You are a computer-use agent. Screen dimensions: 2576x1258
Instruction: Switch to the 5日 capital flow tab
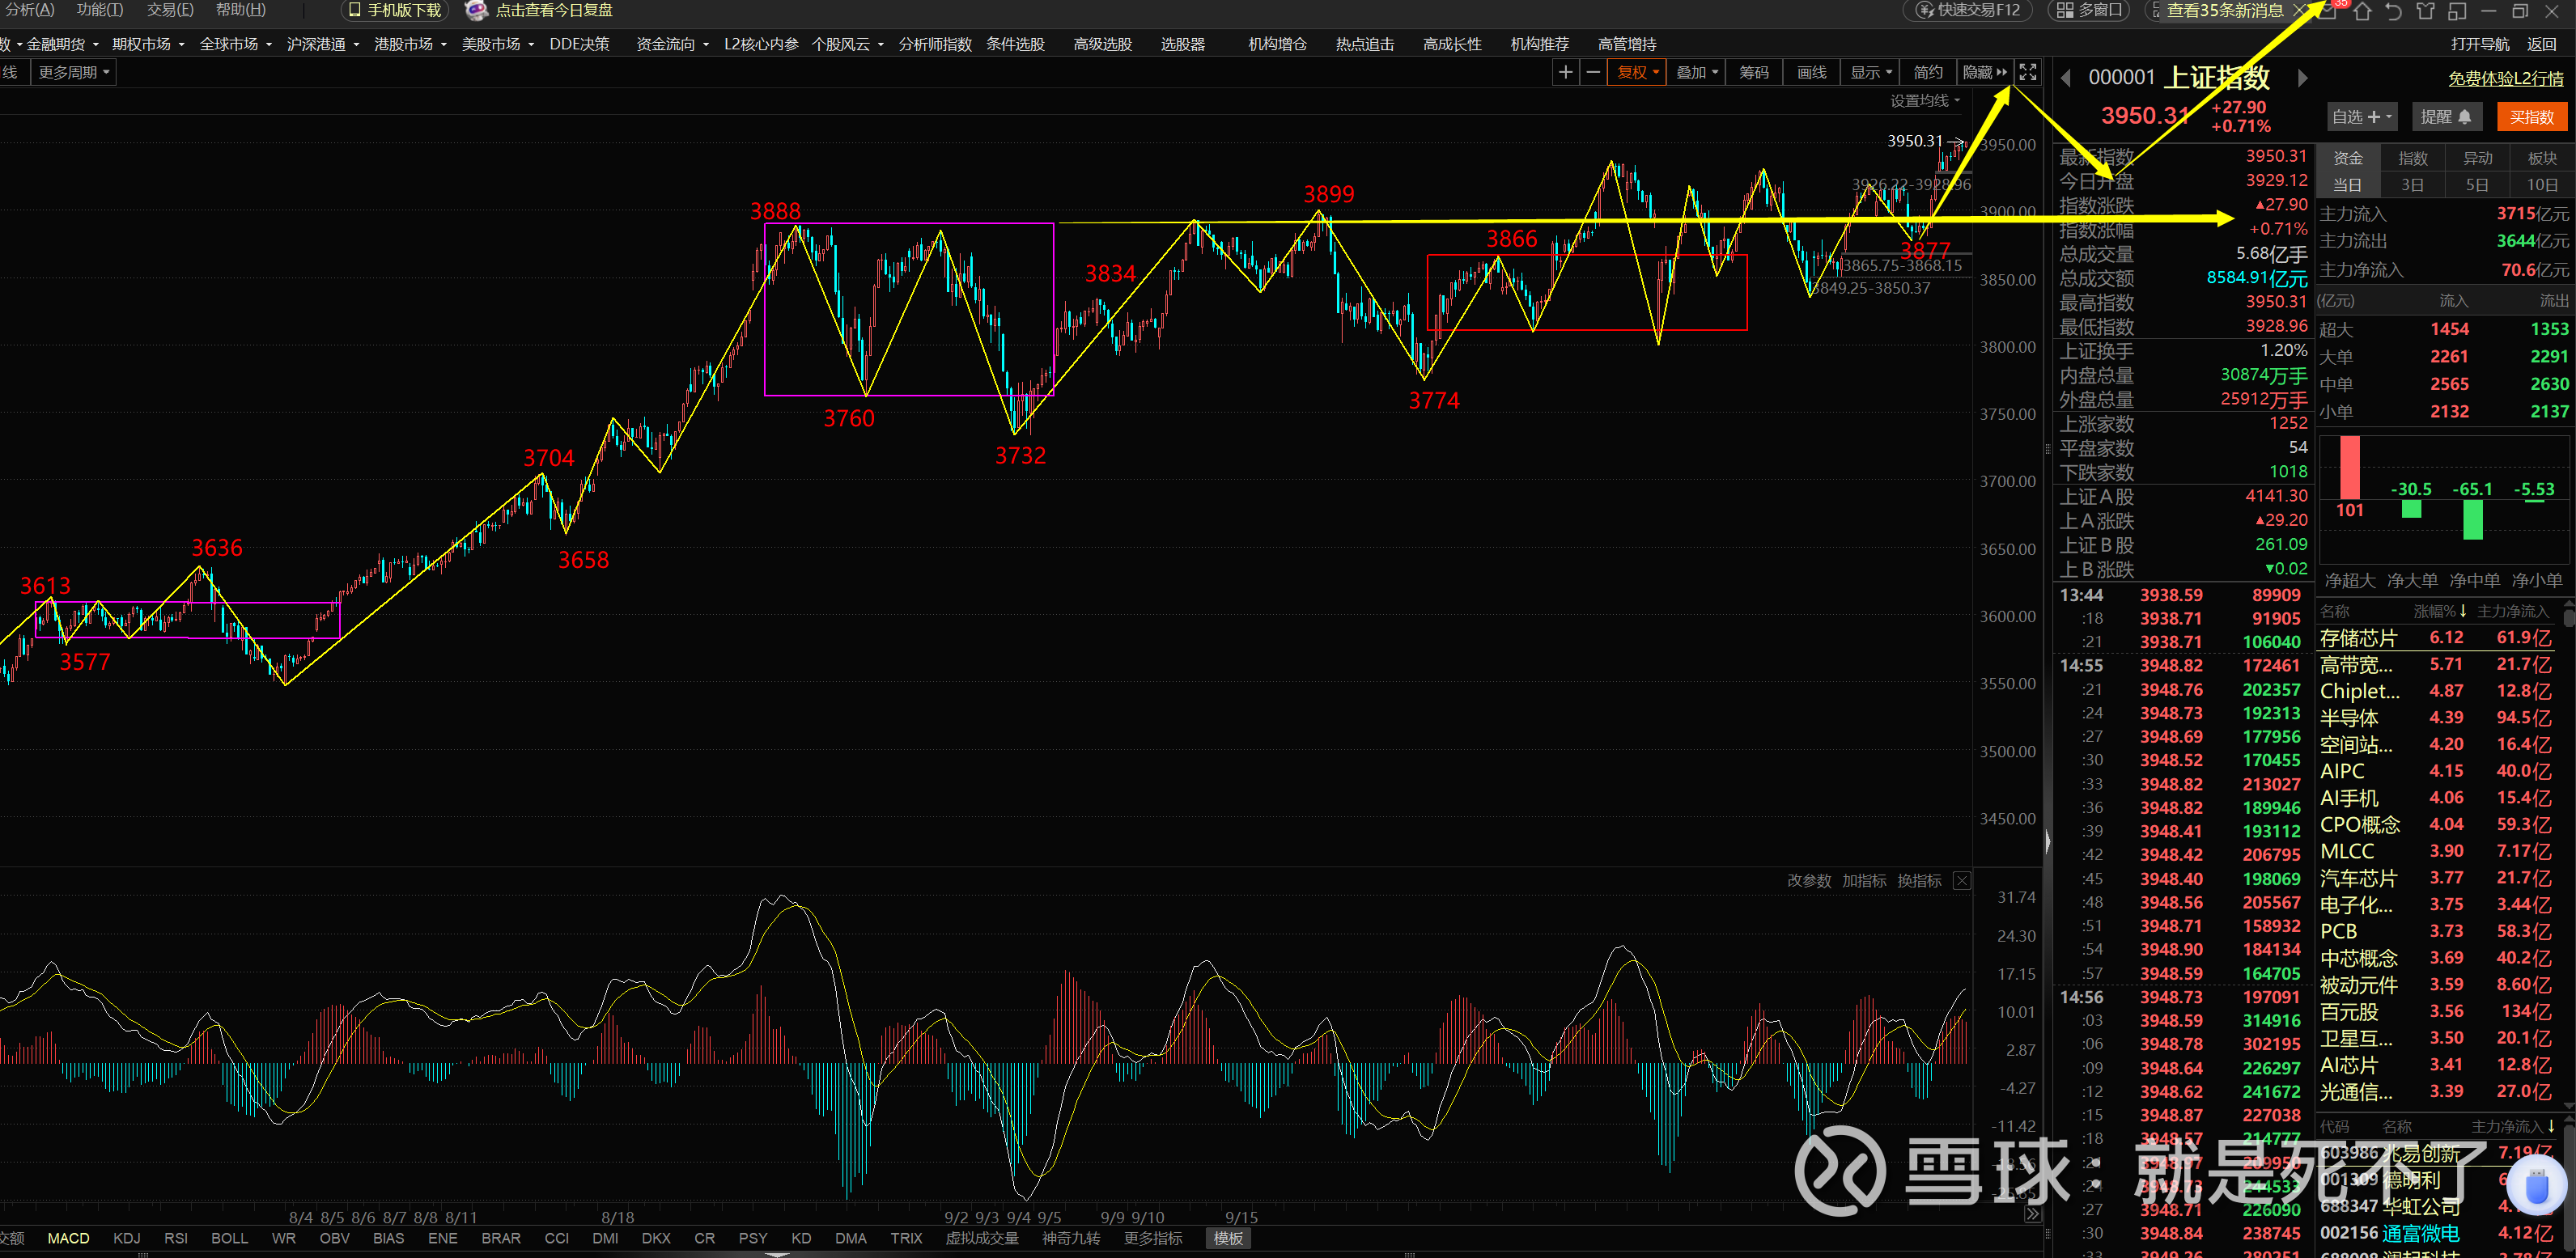pos(2477,185)
